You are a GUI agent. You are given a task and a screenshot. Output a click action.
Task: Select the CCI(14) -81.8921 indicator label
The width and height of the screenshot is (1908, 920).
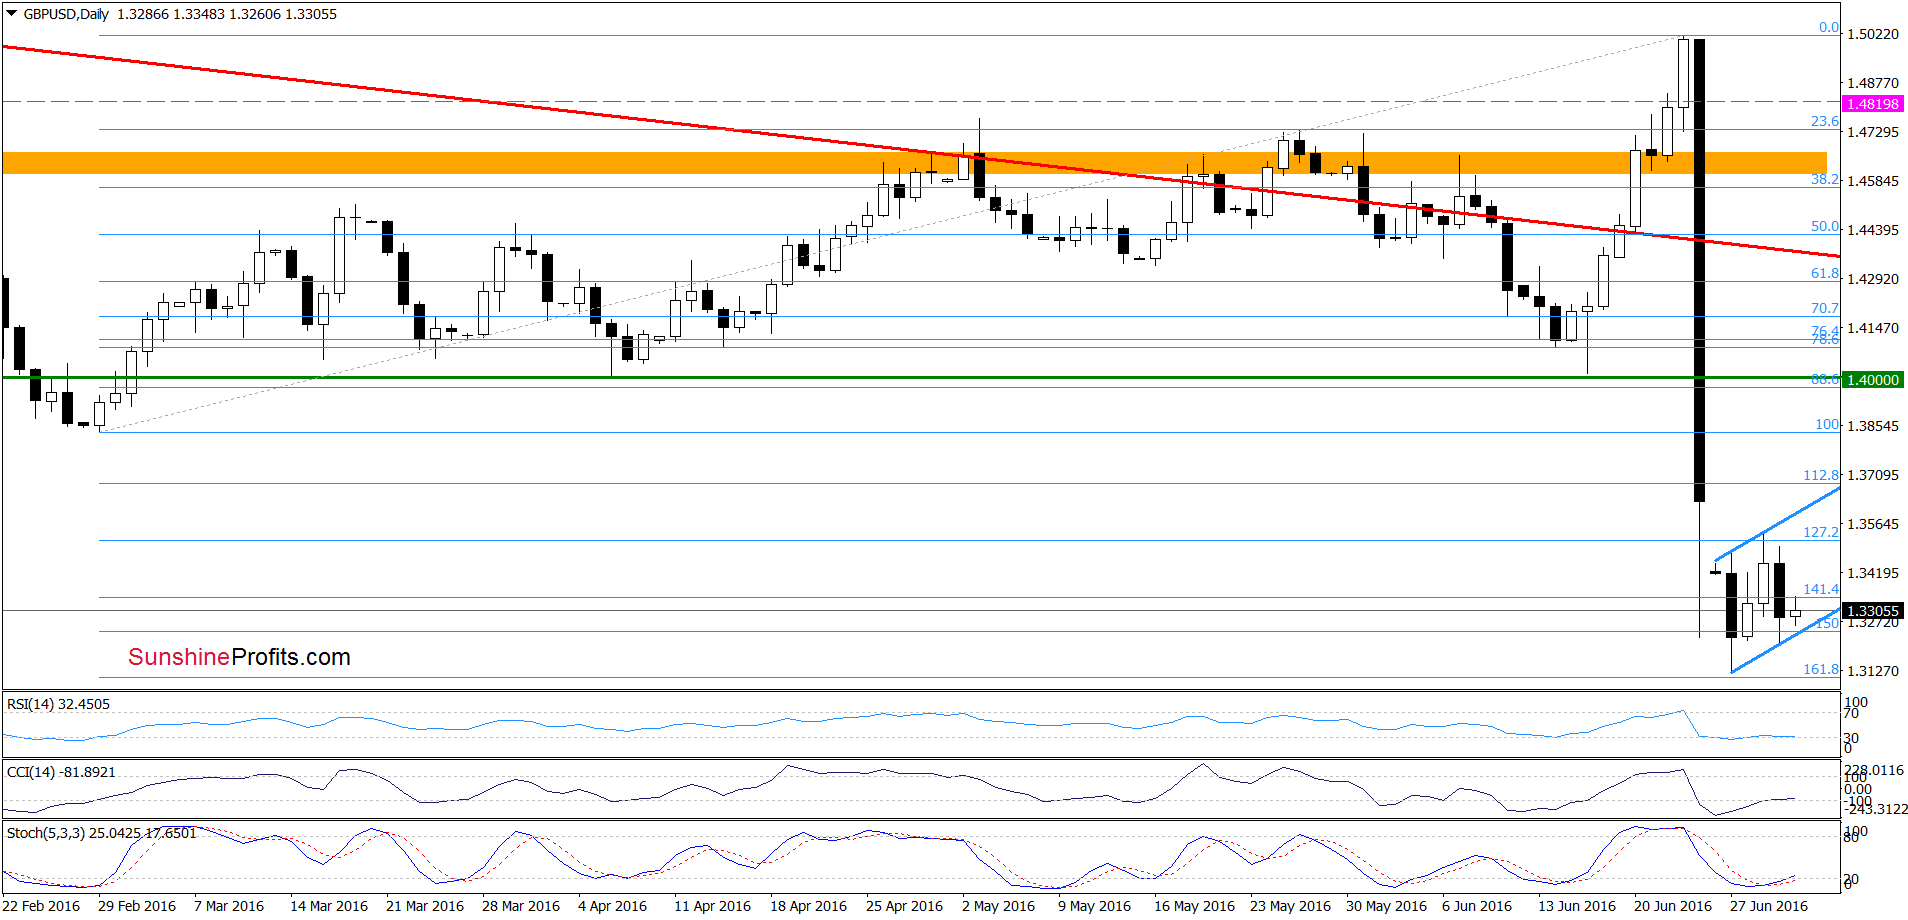pos(61,772)
